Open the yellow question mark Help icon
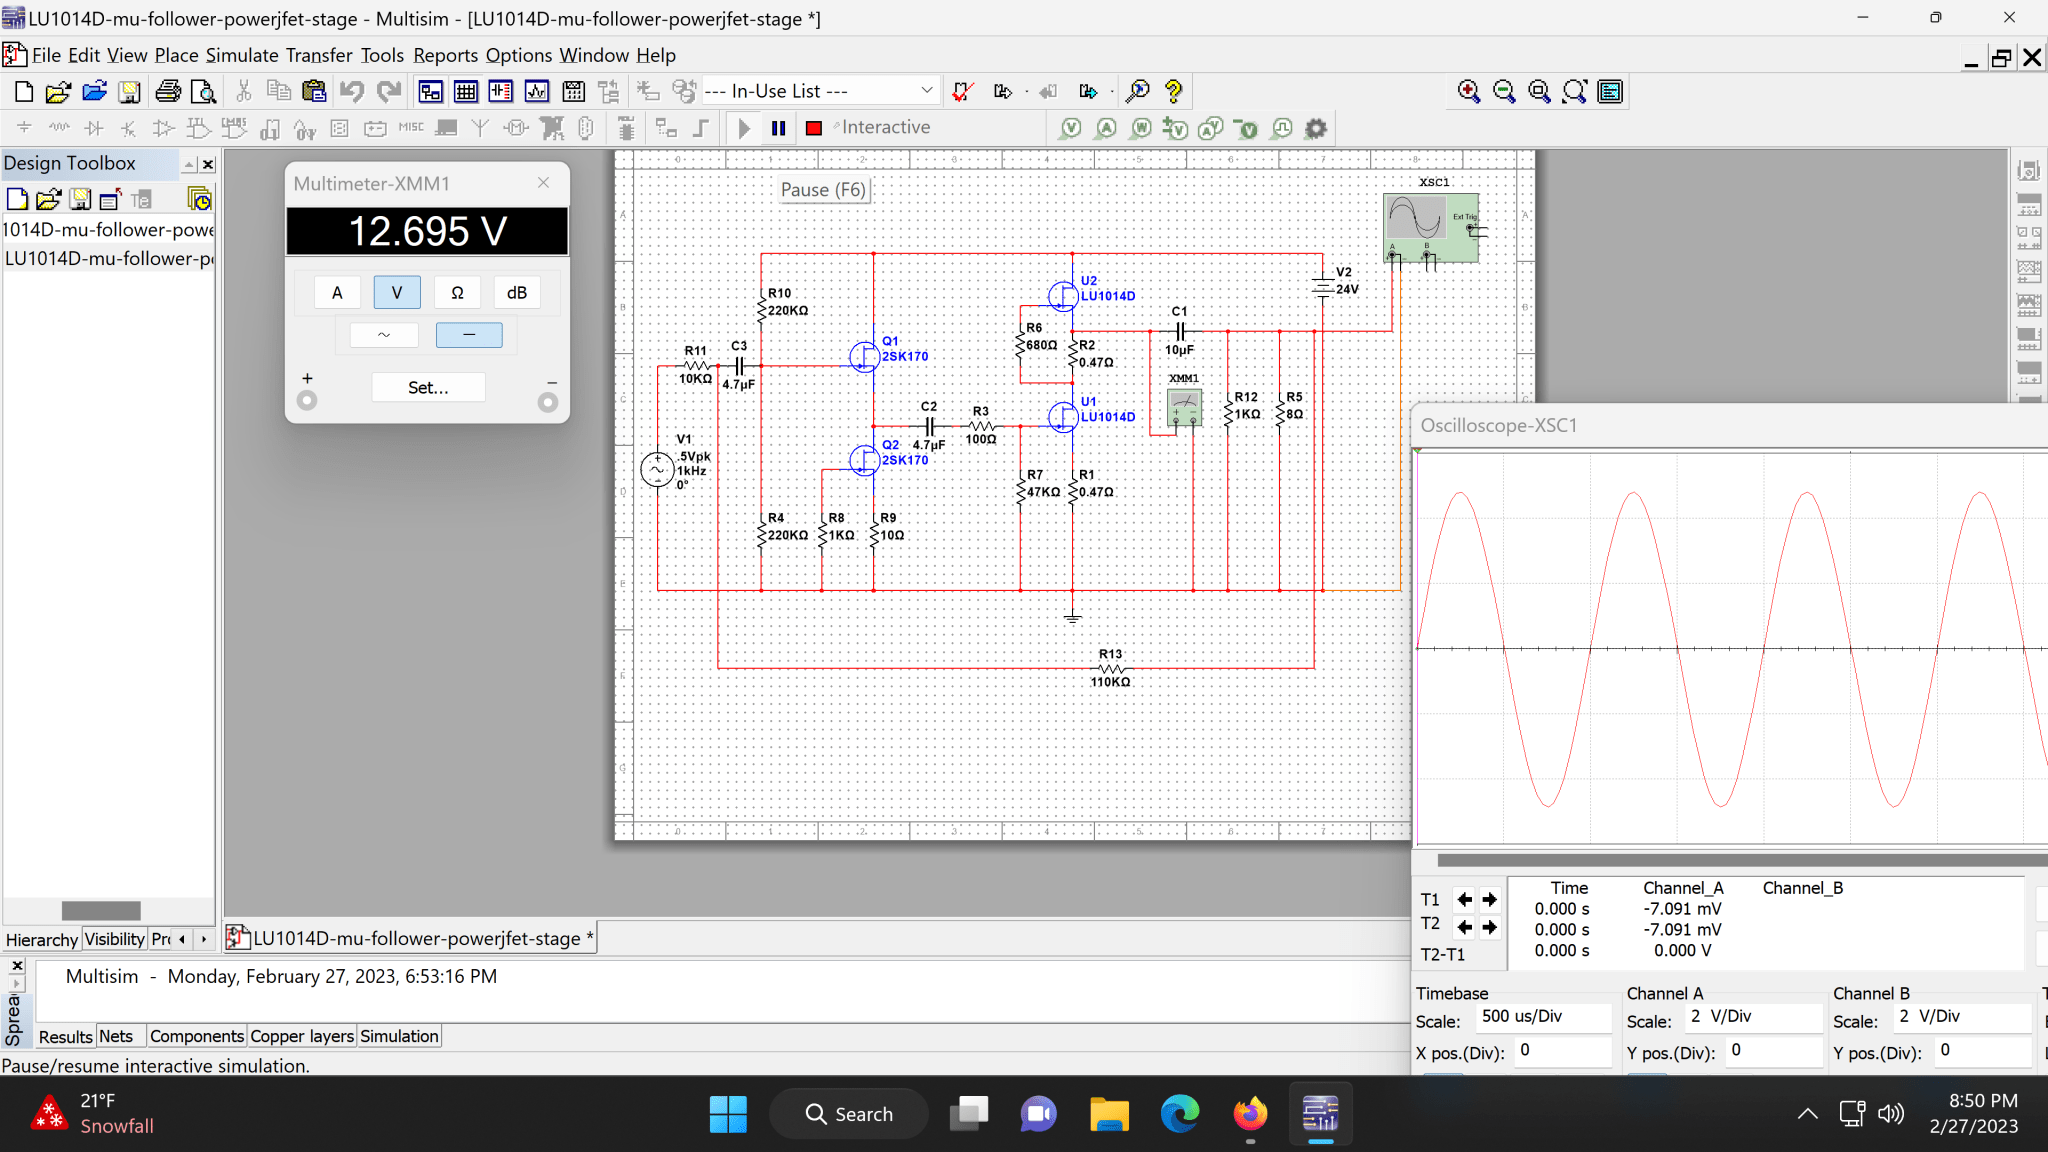Image resolution: width=2048 pixels, height=1152 pixels. (1173, 92)
